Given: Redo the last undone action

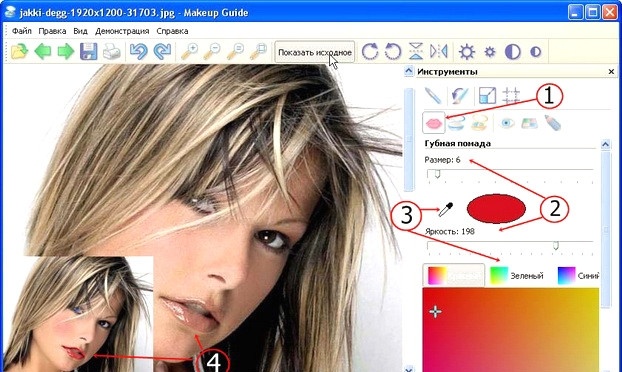Looking at the screenshot, I should [x=162, y=52].
